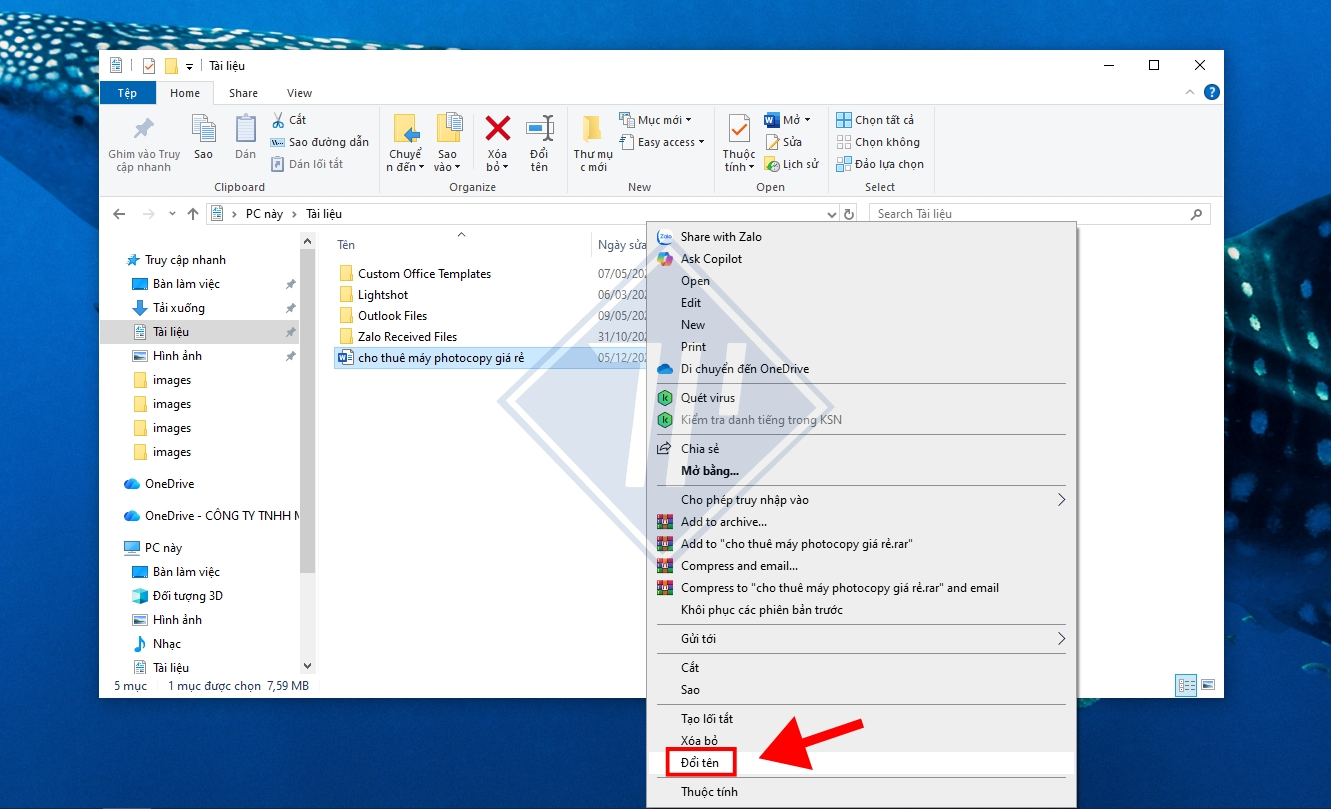Select Ask Copilot in the context menu
Image resolution: width=1331 pixels, height=809 pixels.
pyautogui.click(x=862, y=259)
